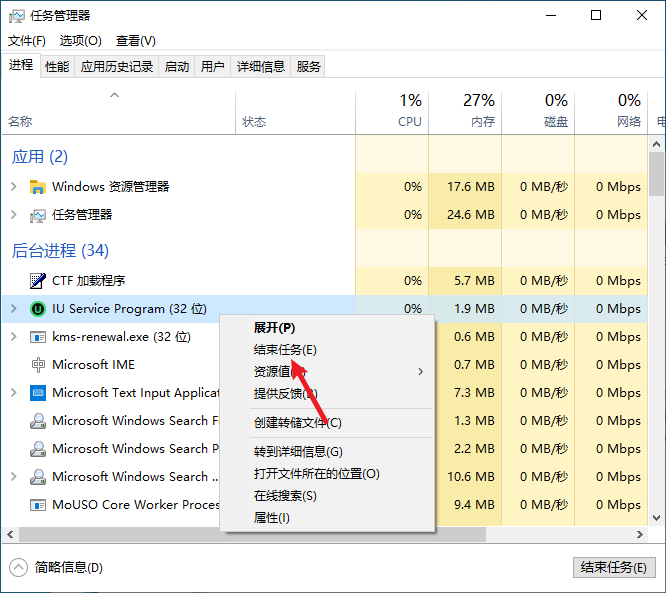Viewport: 666px width, 593px height.
Task: Click the Task Manager title bar icon
Action: 17,16
